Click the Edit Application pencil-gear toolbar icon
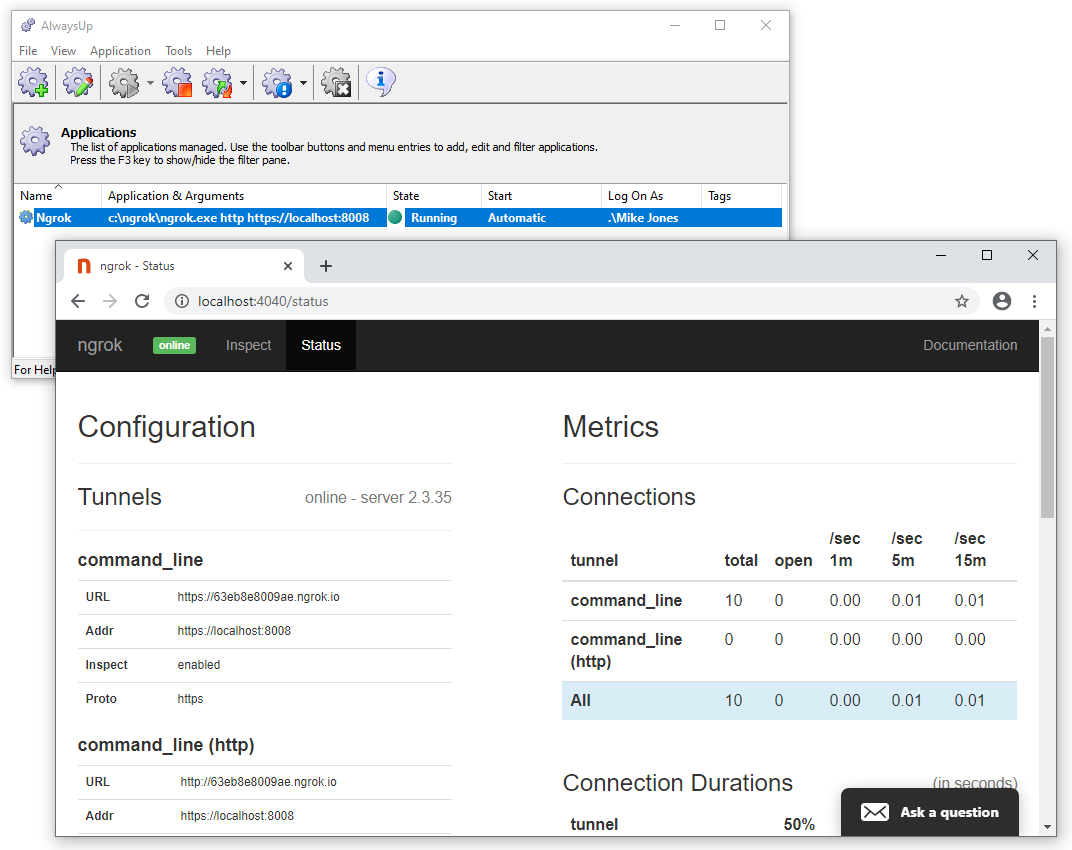This screenshot has width=1072, height=850. (78, 82)
